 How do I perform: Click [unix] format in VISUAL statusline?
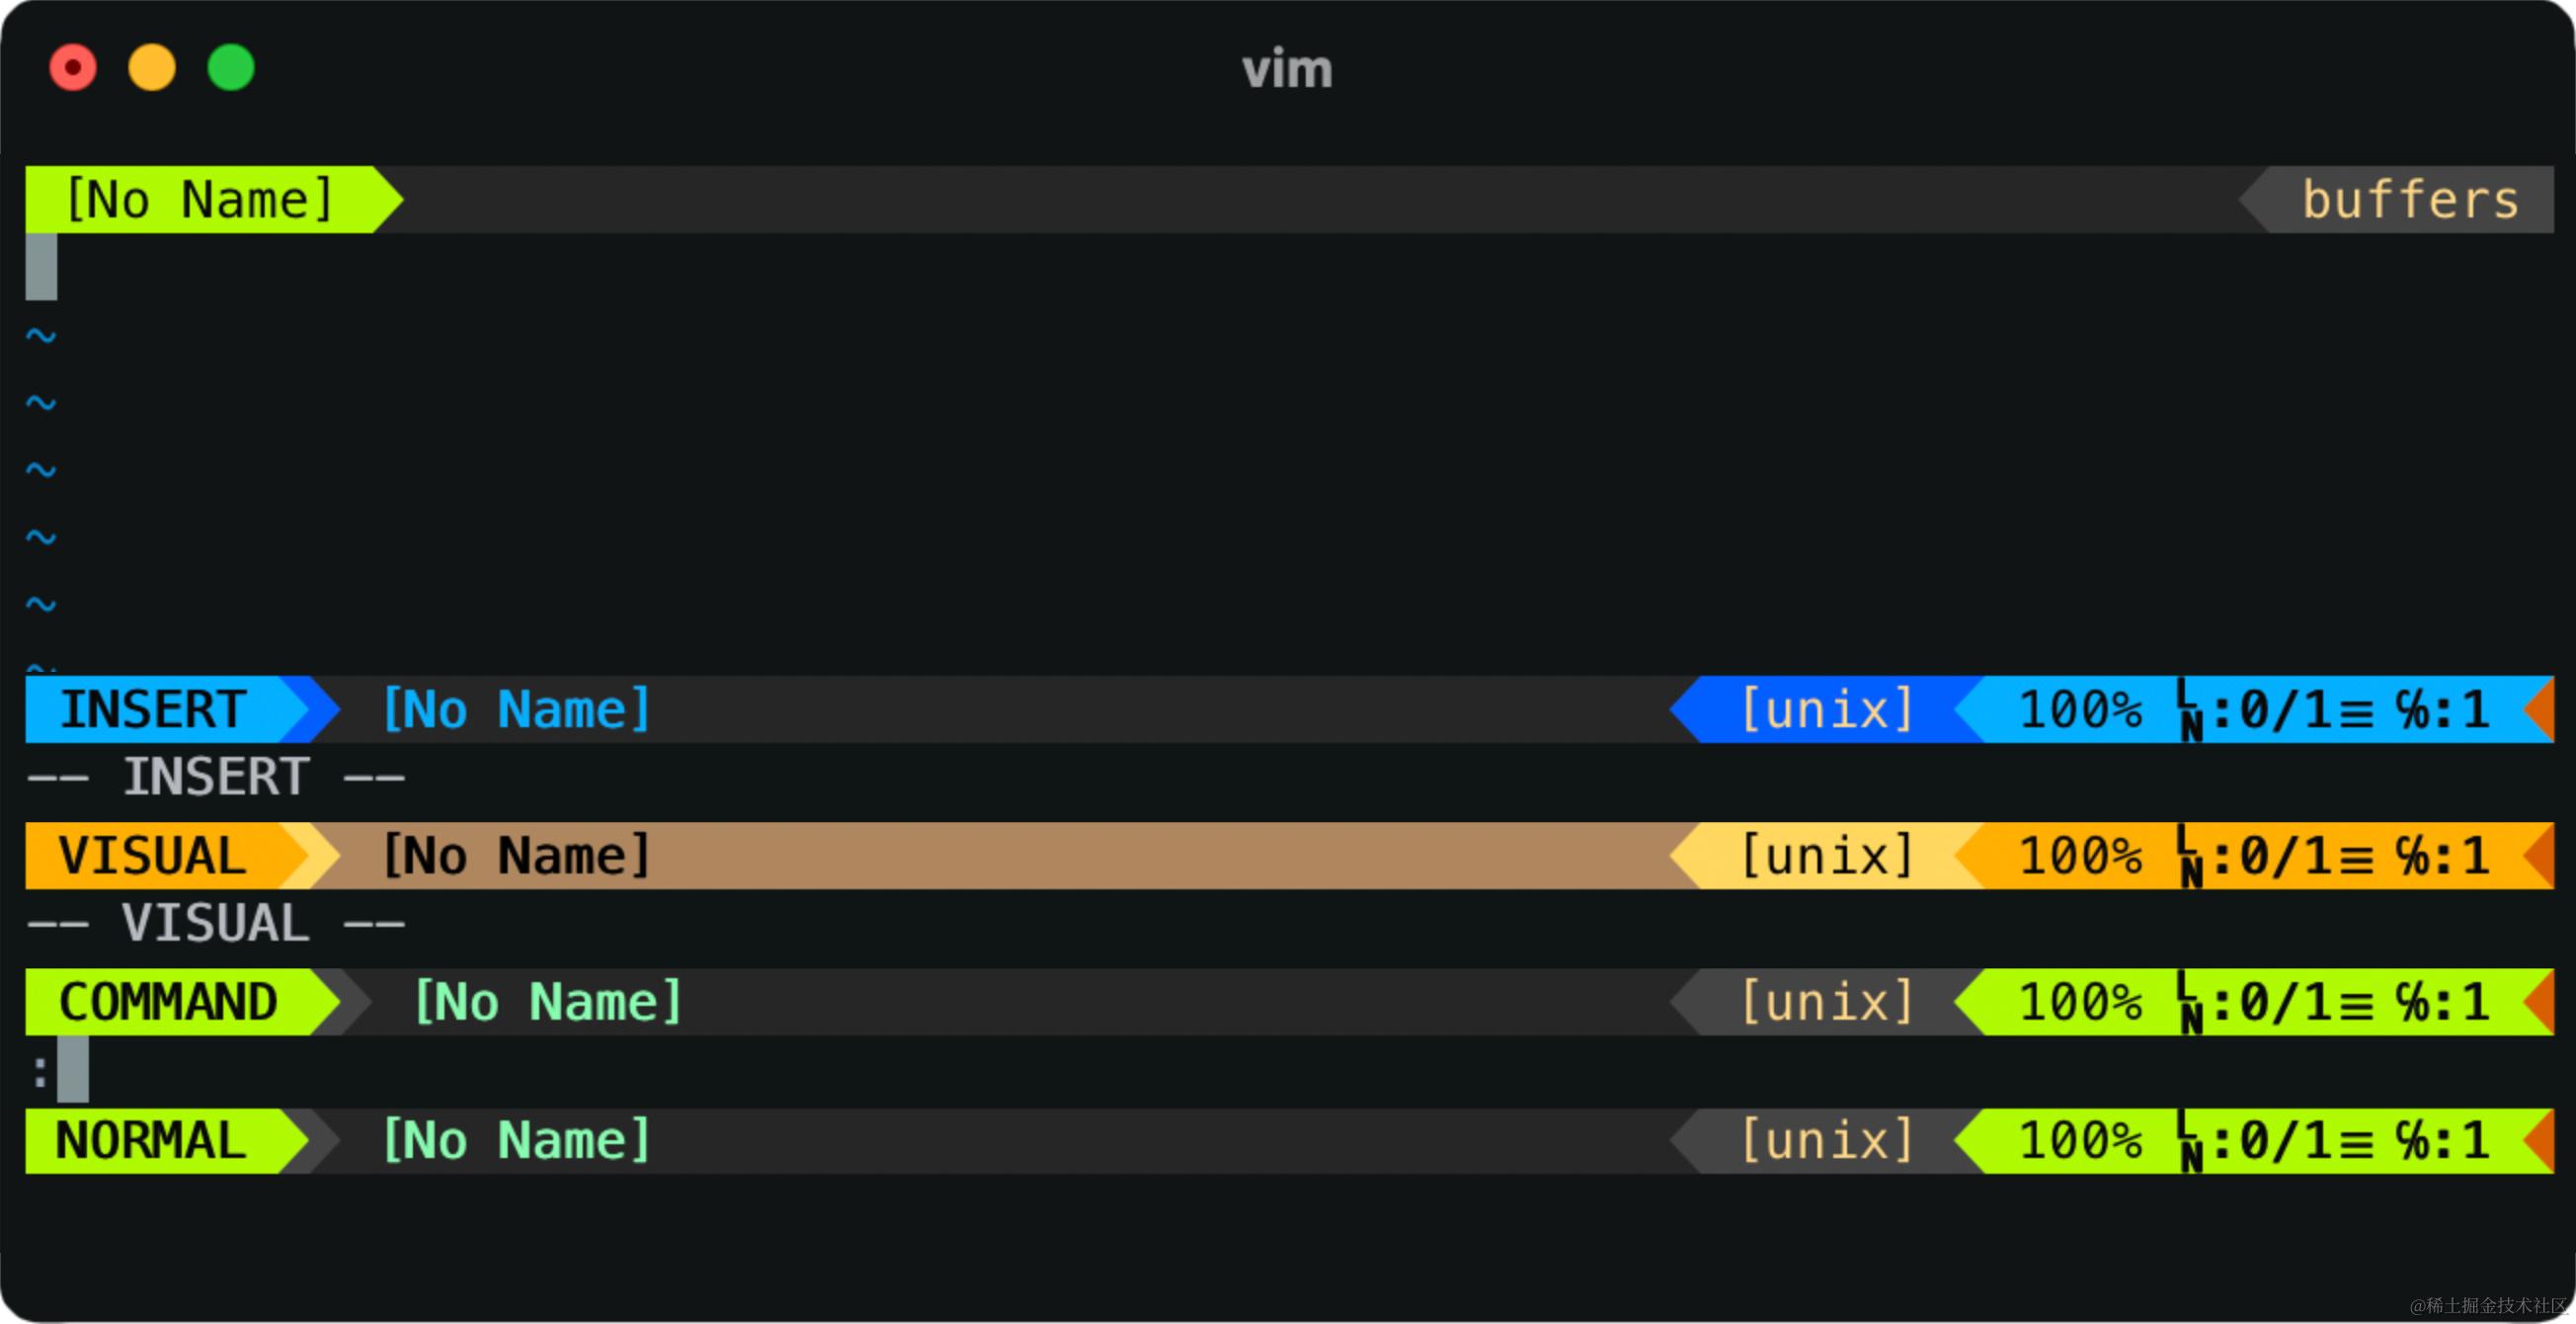pyautogui.click(x=1827, y=856)
